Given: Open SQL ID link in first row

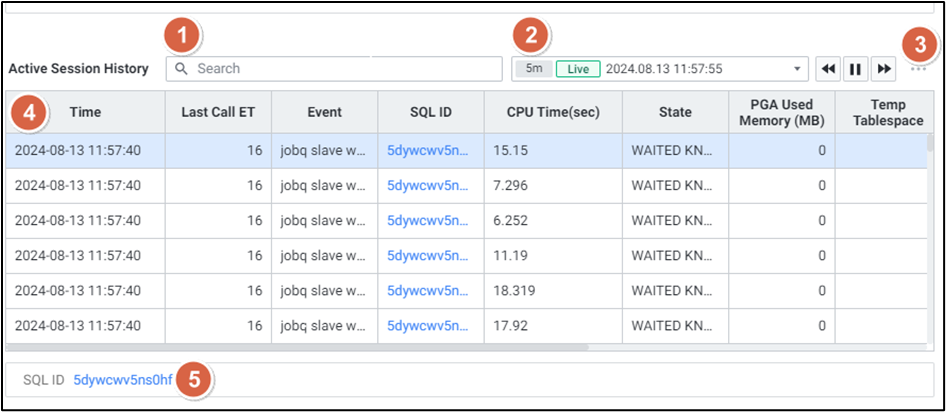Looking at the screenshot, I should [x=427, y=150].
